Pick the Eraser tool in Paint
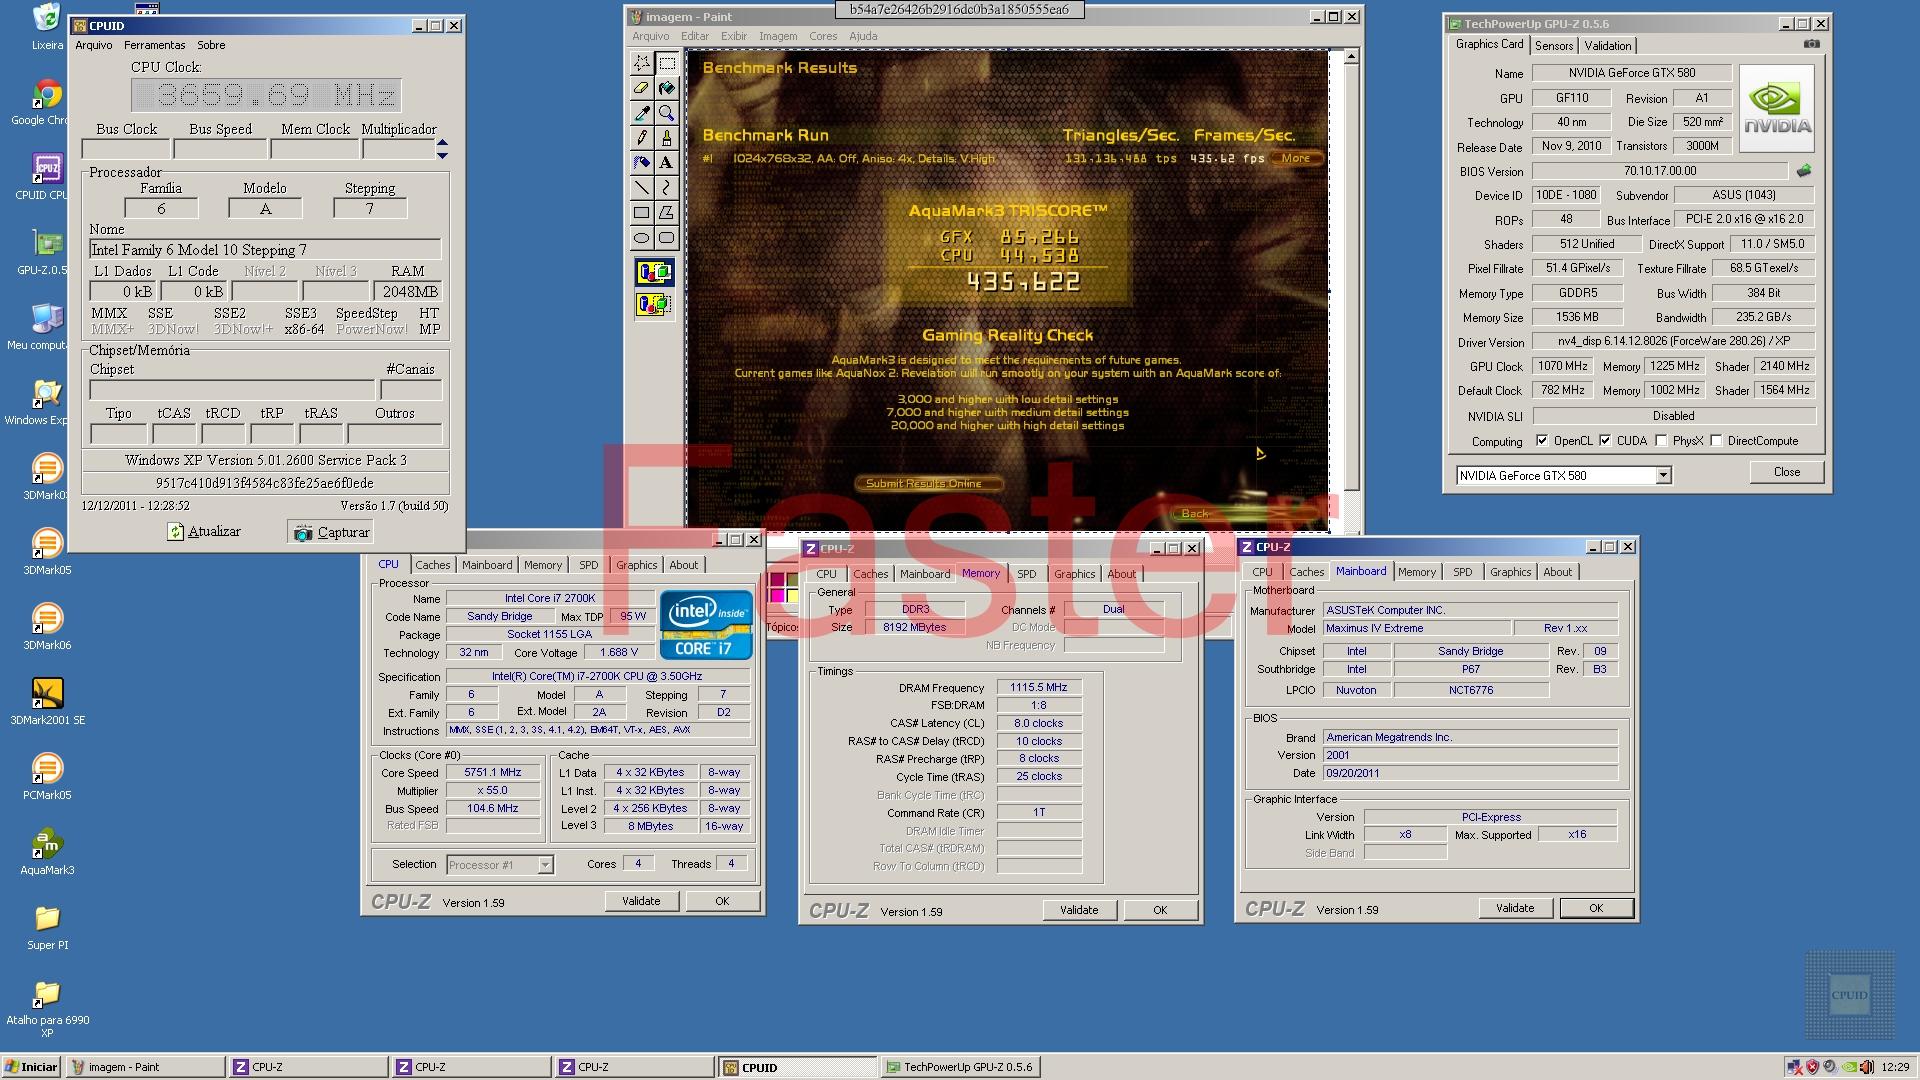 [642, 88]
